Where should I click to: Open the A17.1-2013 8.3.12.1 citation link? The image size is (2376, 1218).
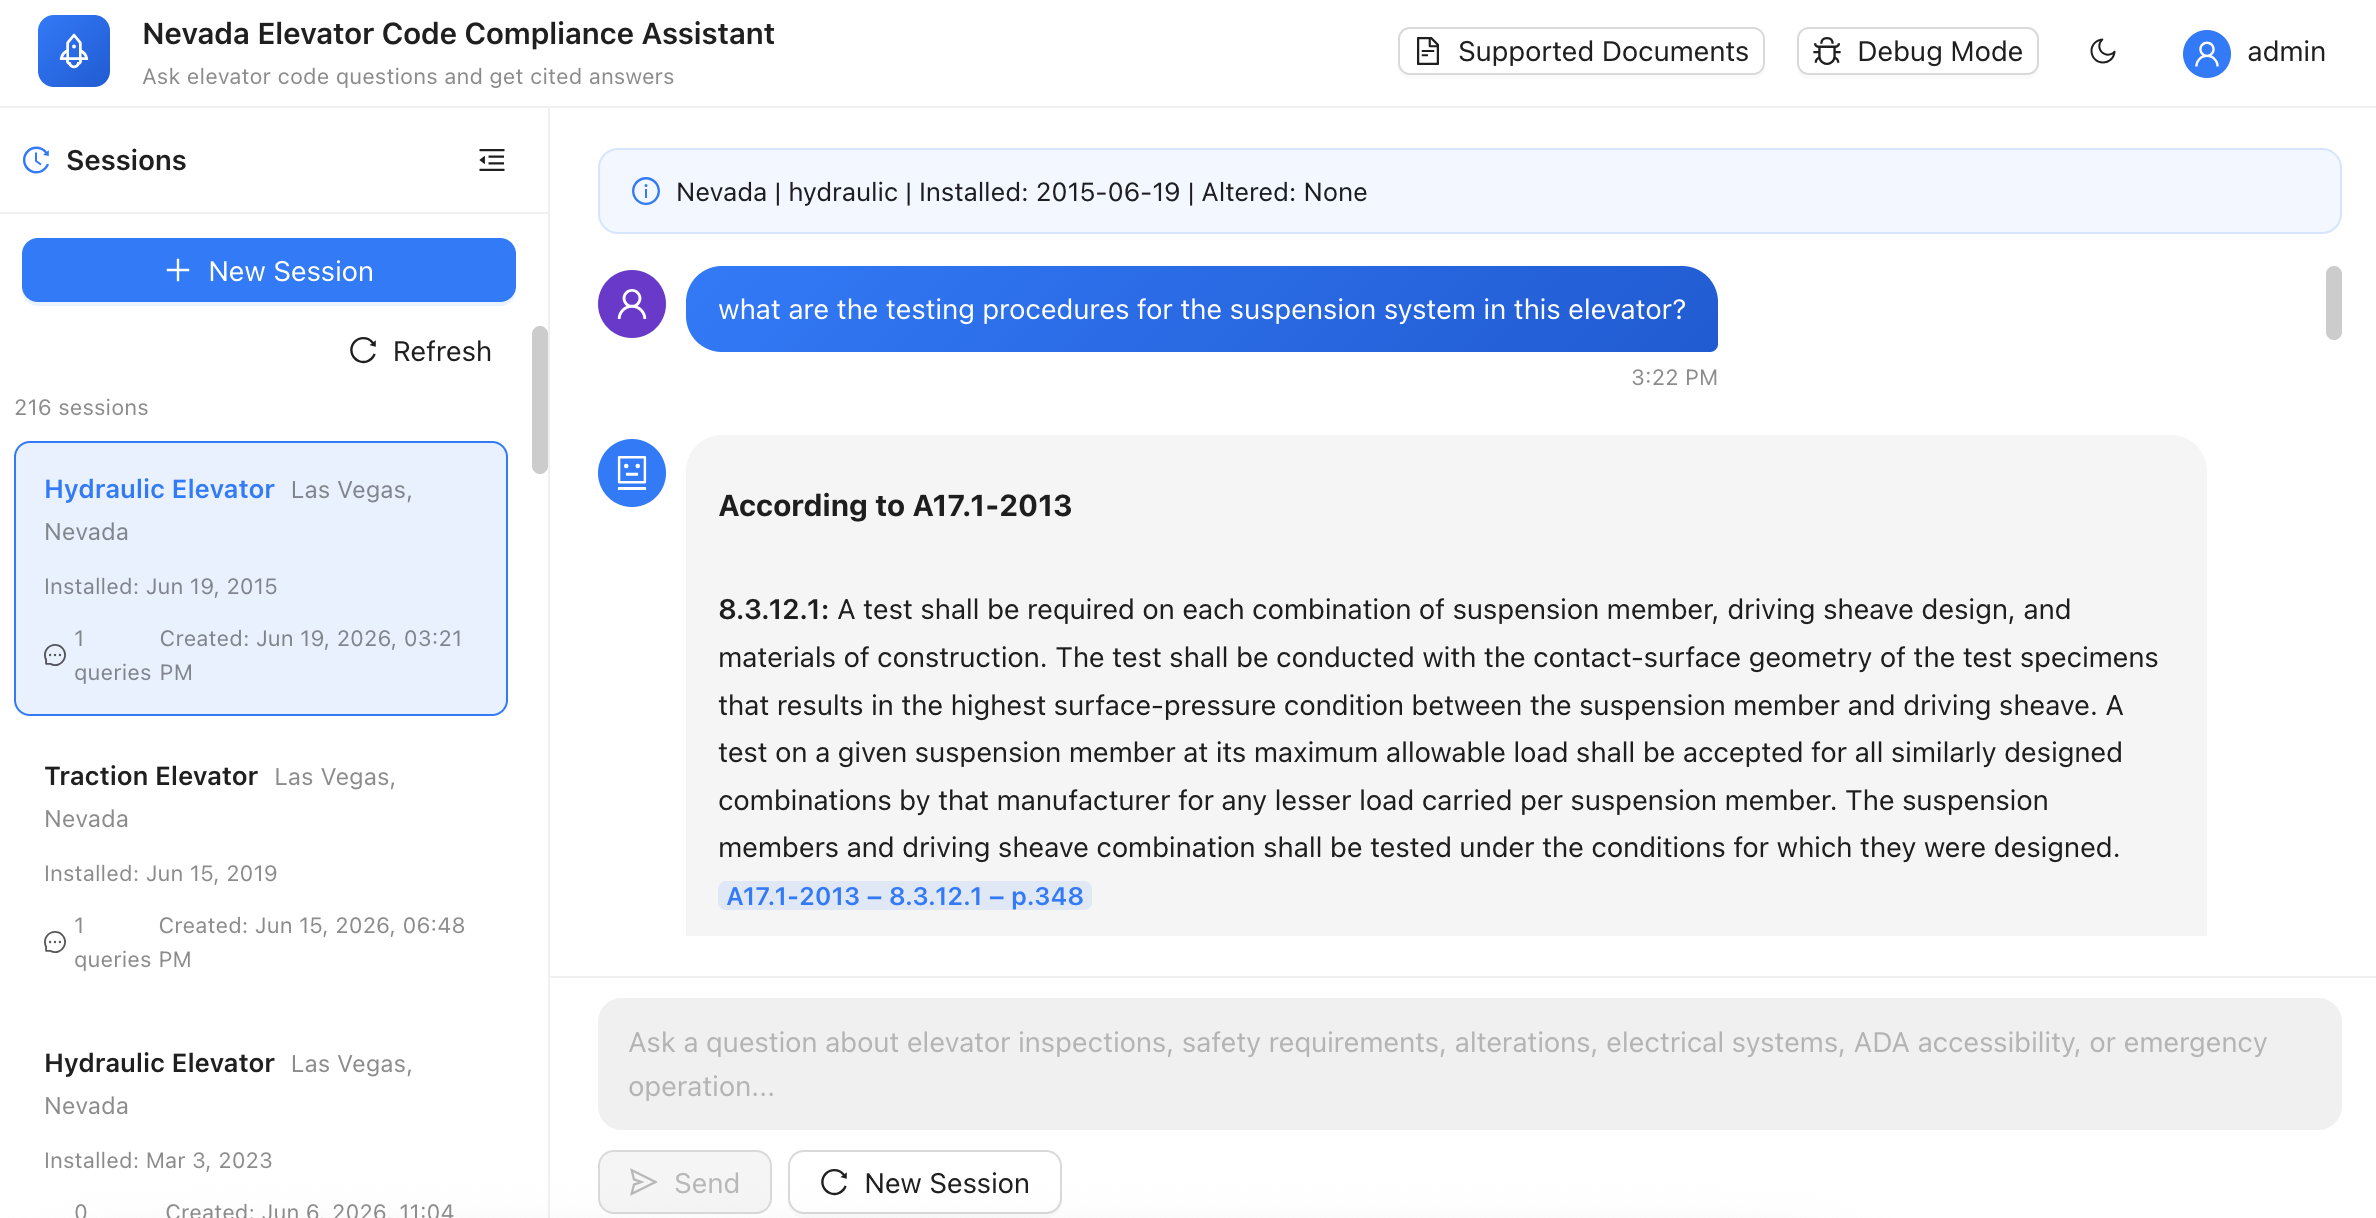pos(904,896)
